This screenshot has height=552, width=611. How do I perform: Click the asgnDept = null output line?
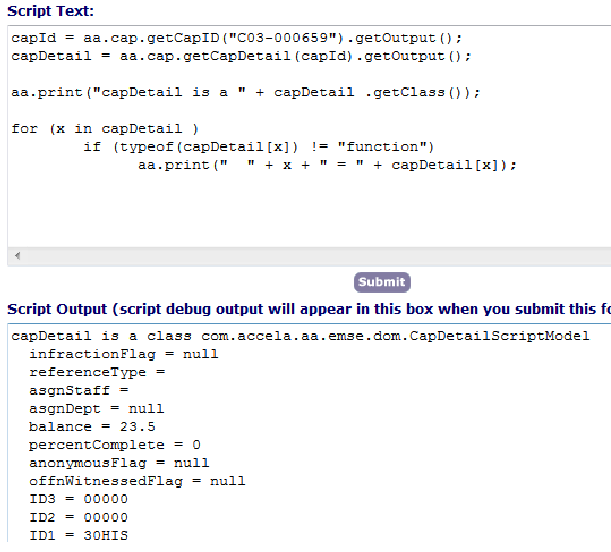[96, 408]
